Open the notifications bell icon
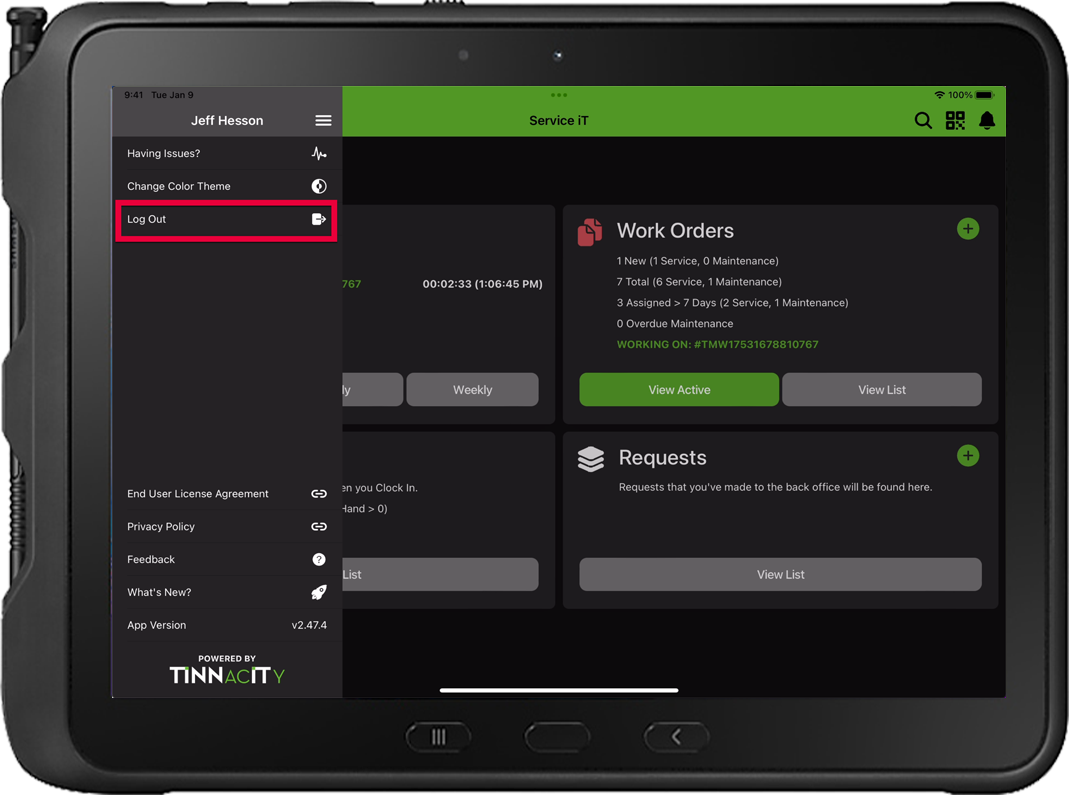 pos(988,120)
